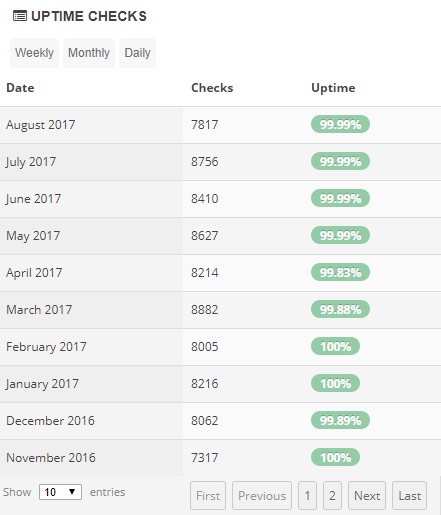Go to the Previous page
Viewport: 441px width, 515px height.
[x=262, y=496]
